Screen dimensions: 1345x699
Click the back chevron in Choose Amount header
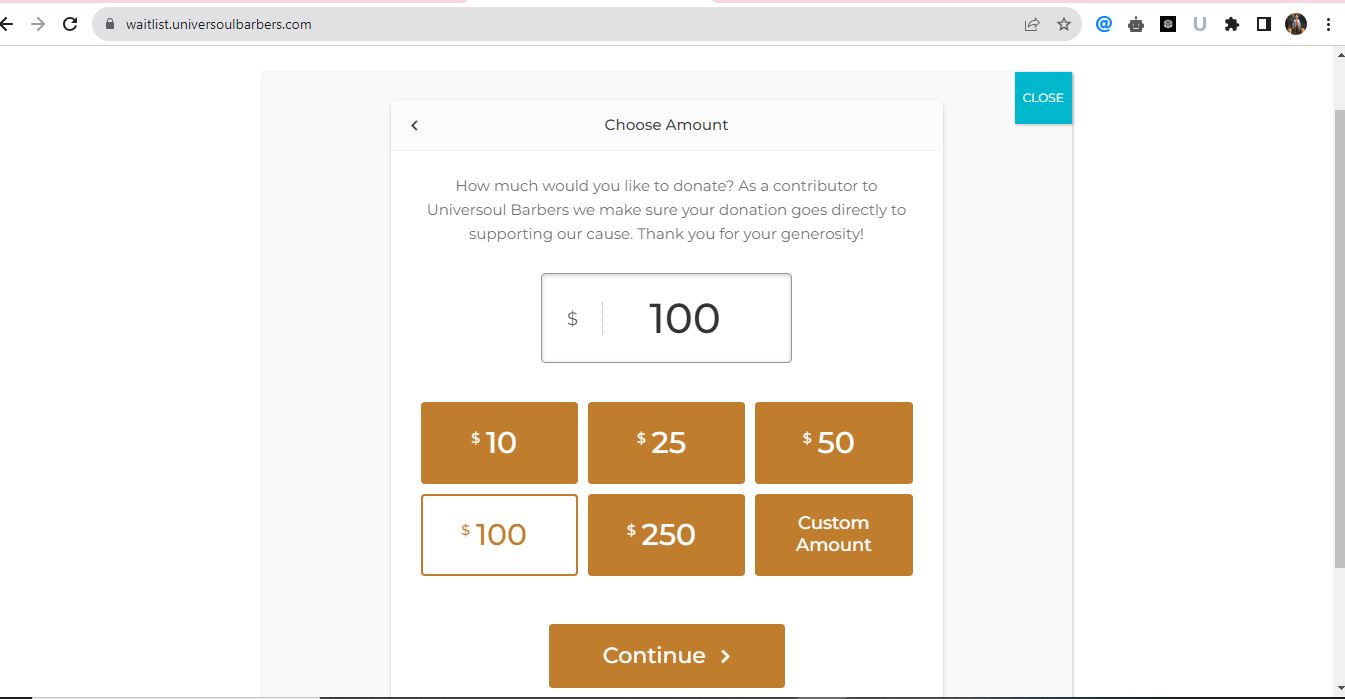[414, 125]
